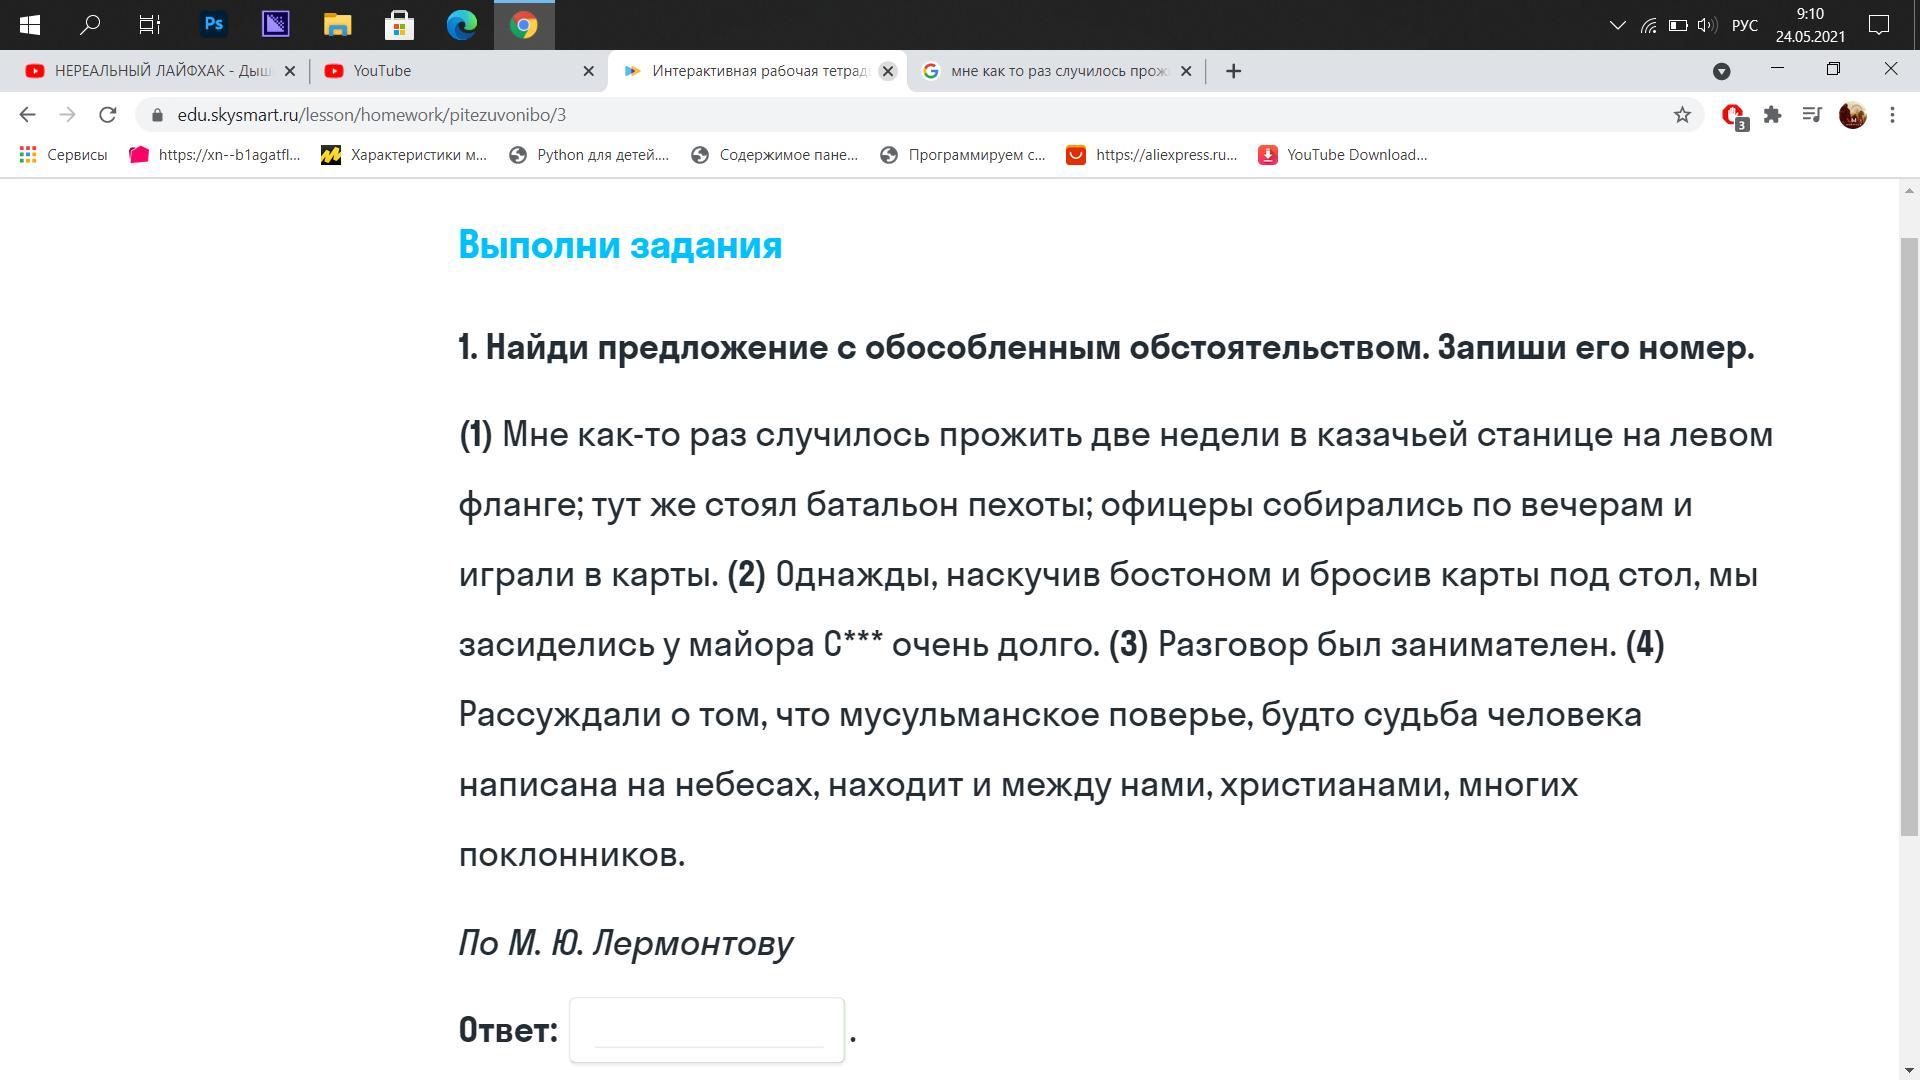The image size is (1920, 1080).
Task: Open a new browser tab
Action: pyautogui.click(x=1233, y=71)
